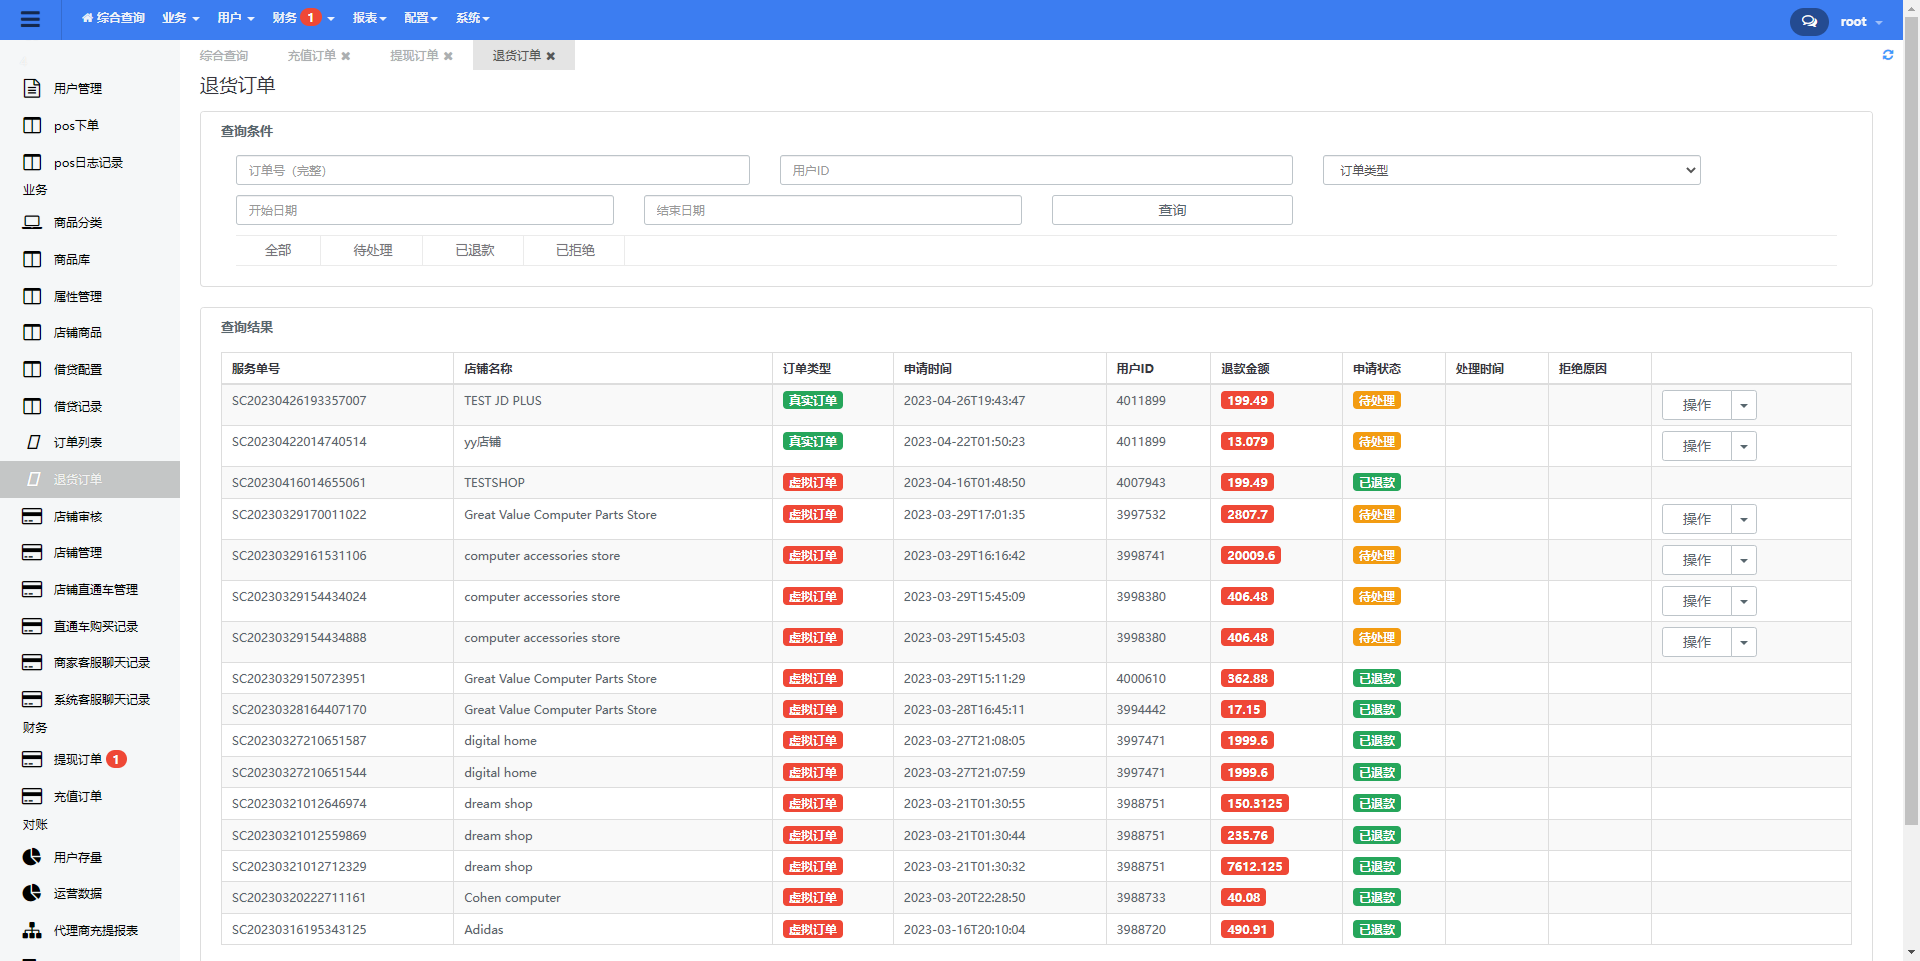Close the 退货订单 tab
This screenshot has height=961, width=1920.
551,56
